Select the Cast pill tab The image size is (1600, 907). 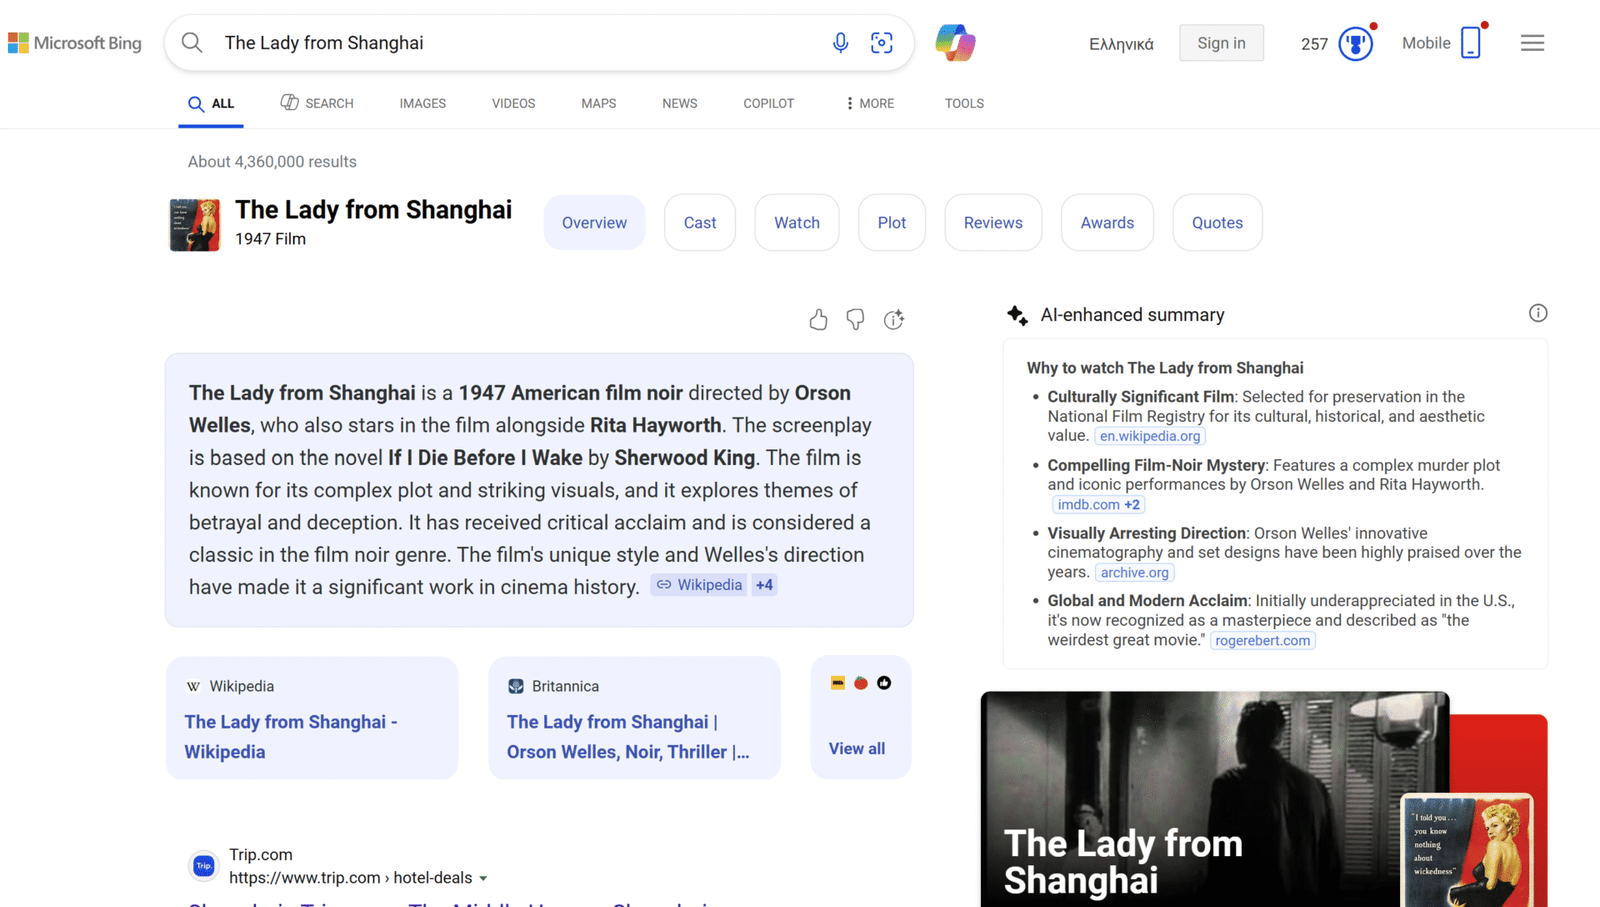699,223
